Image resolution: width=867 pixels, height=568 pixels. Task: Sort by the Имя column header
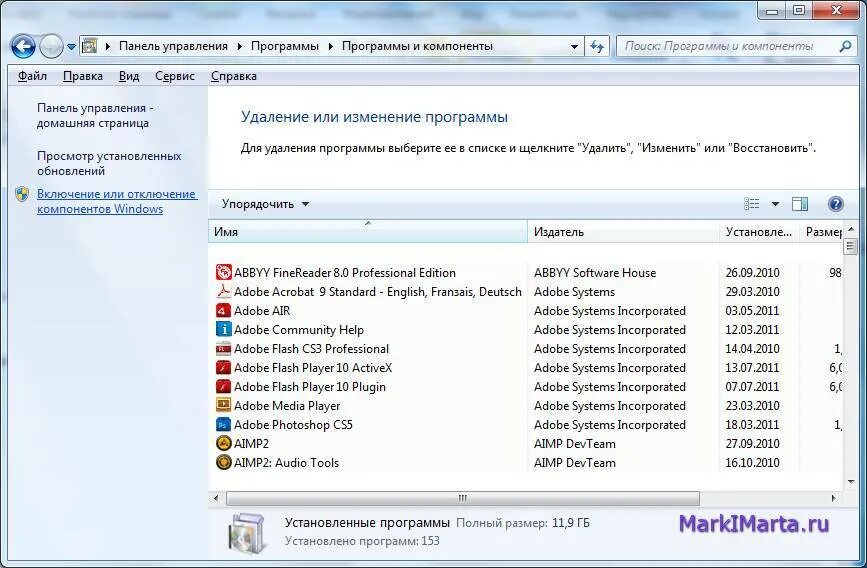point(368,232)
